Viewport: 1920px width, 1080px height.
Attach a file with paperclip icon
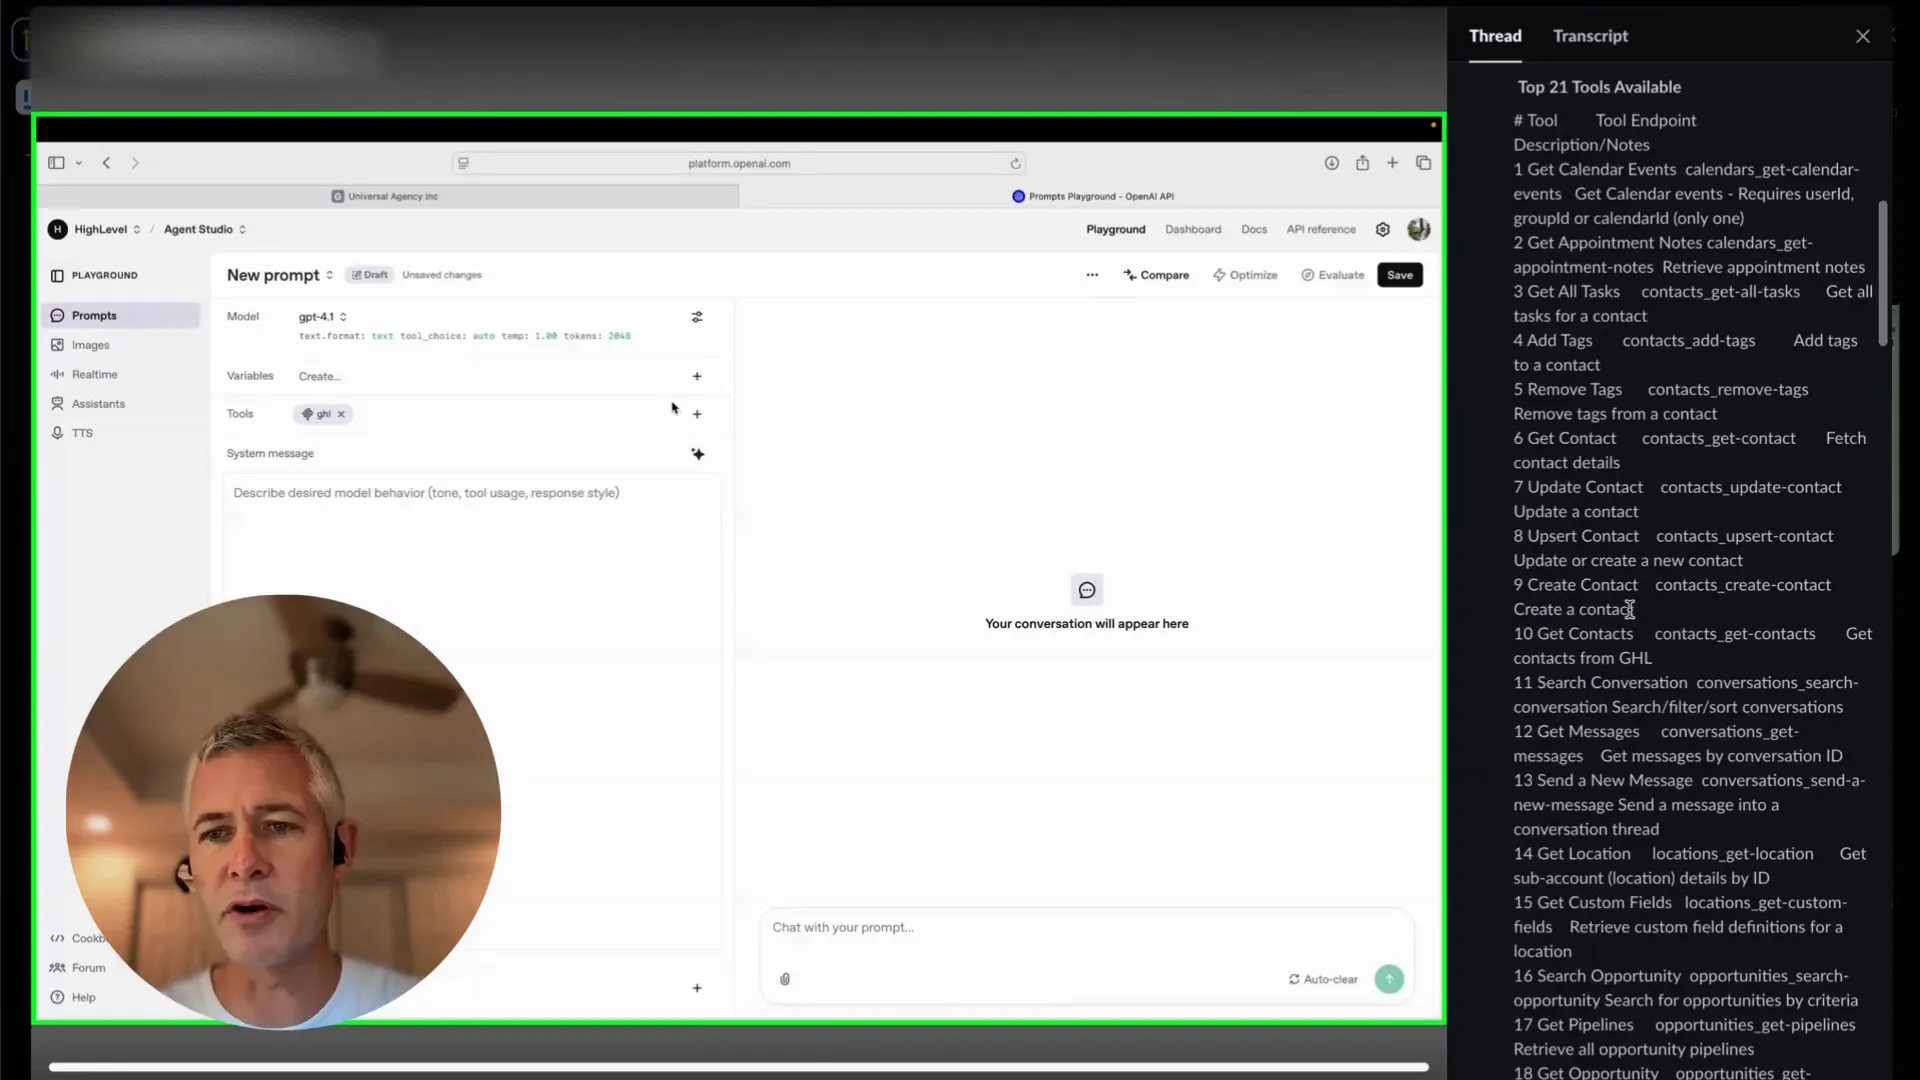click(785, 979)
